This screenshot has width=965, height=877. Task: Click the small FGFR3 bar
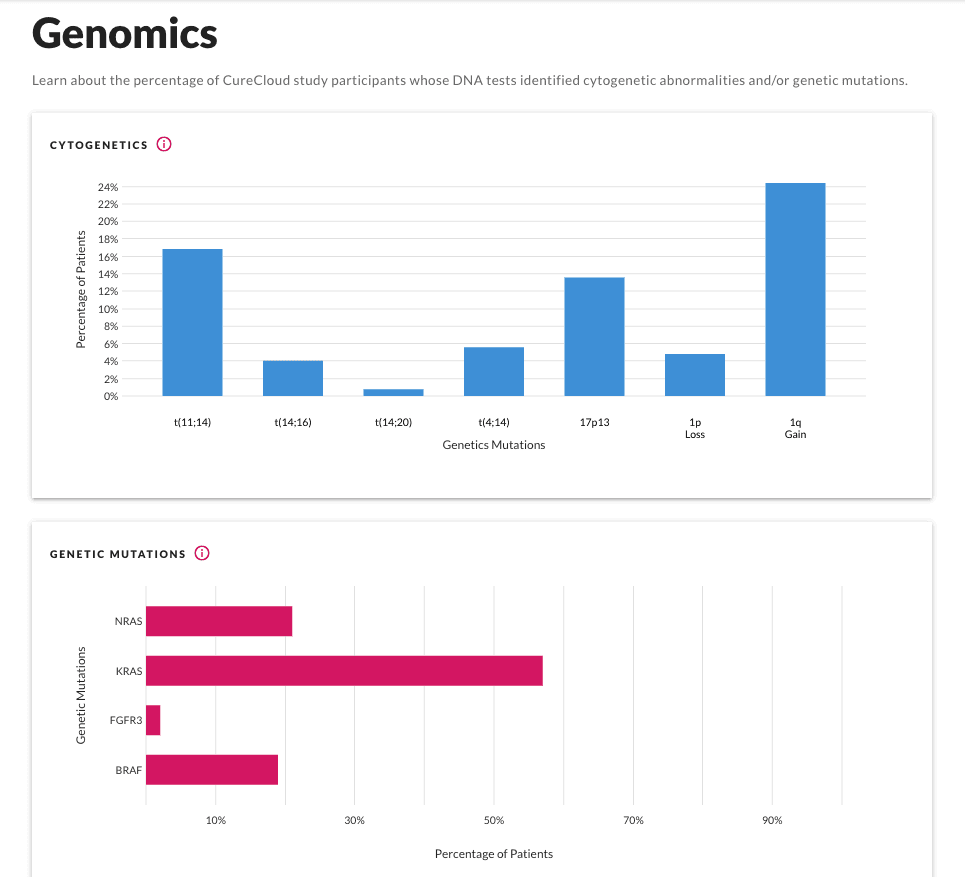tap(153, 720)
